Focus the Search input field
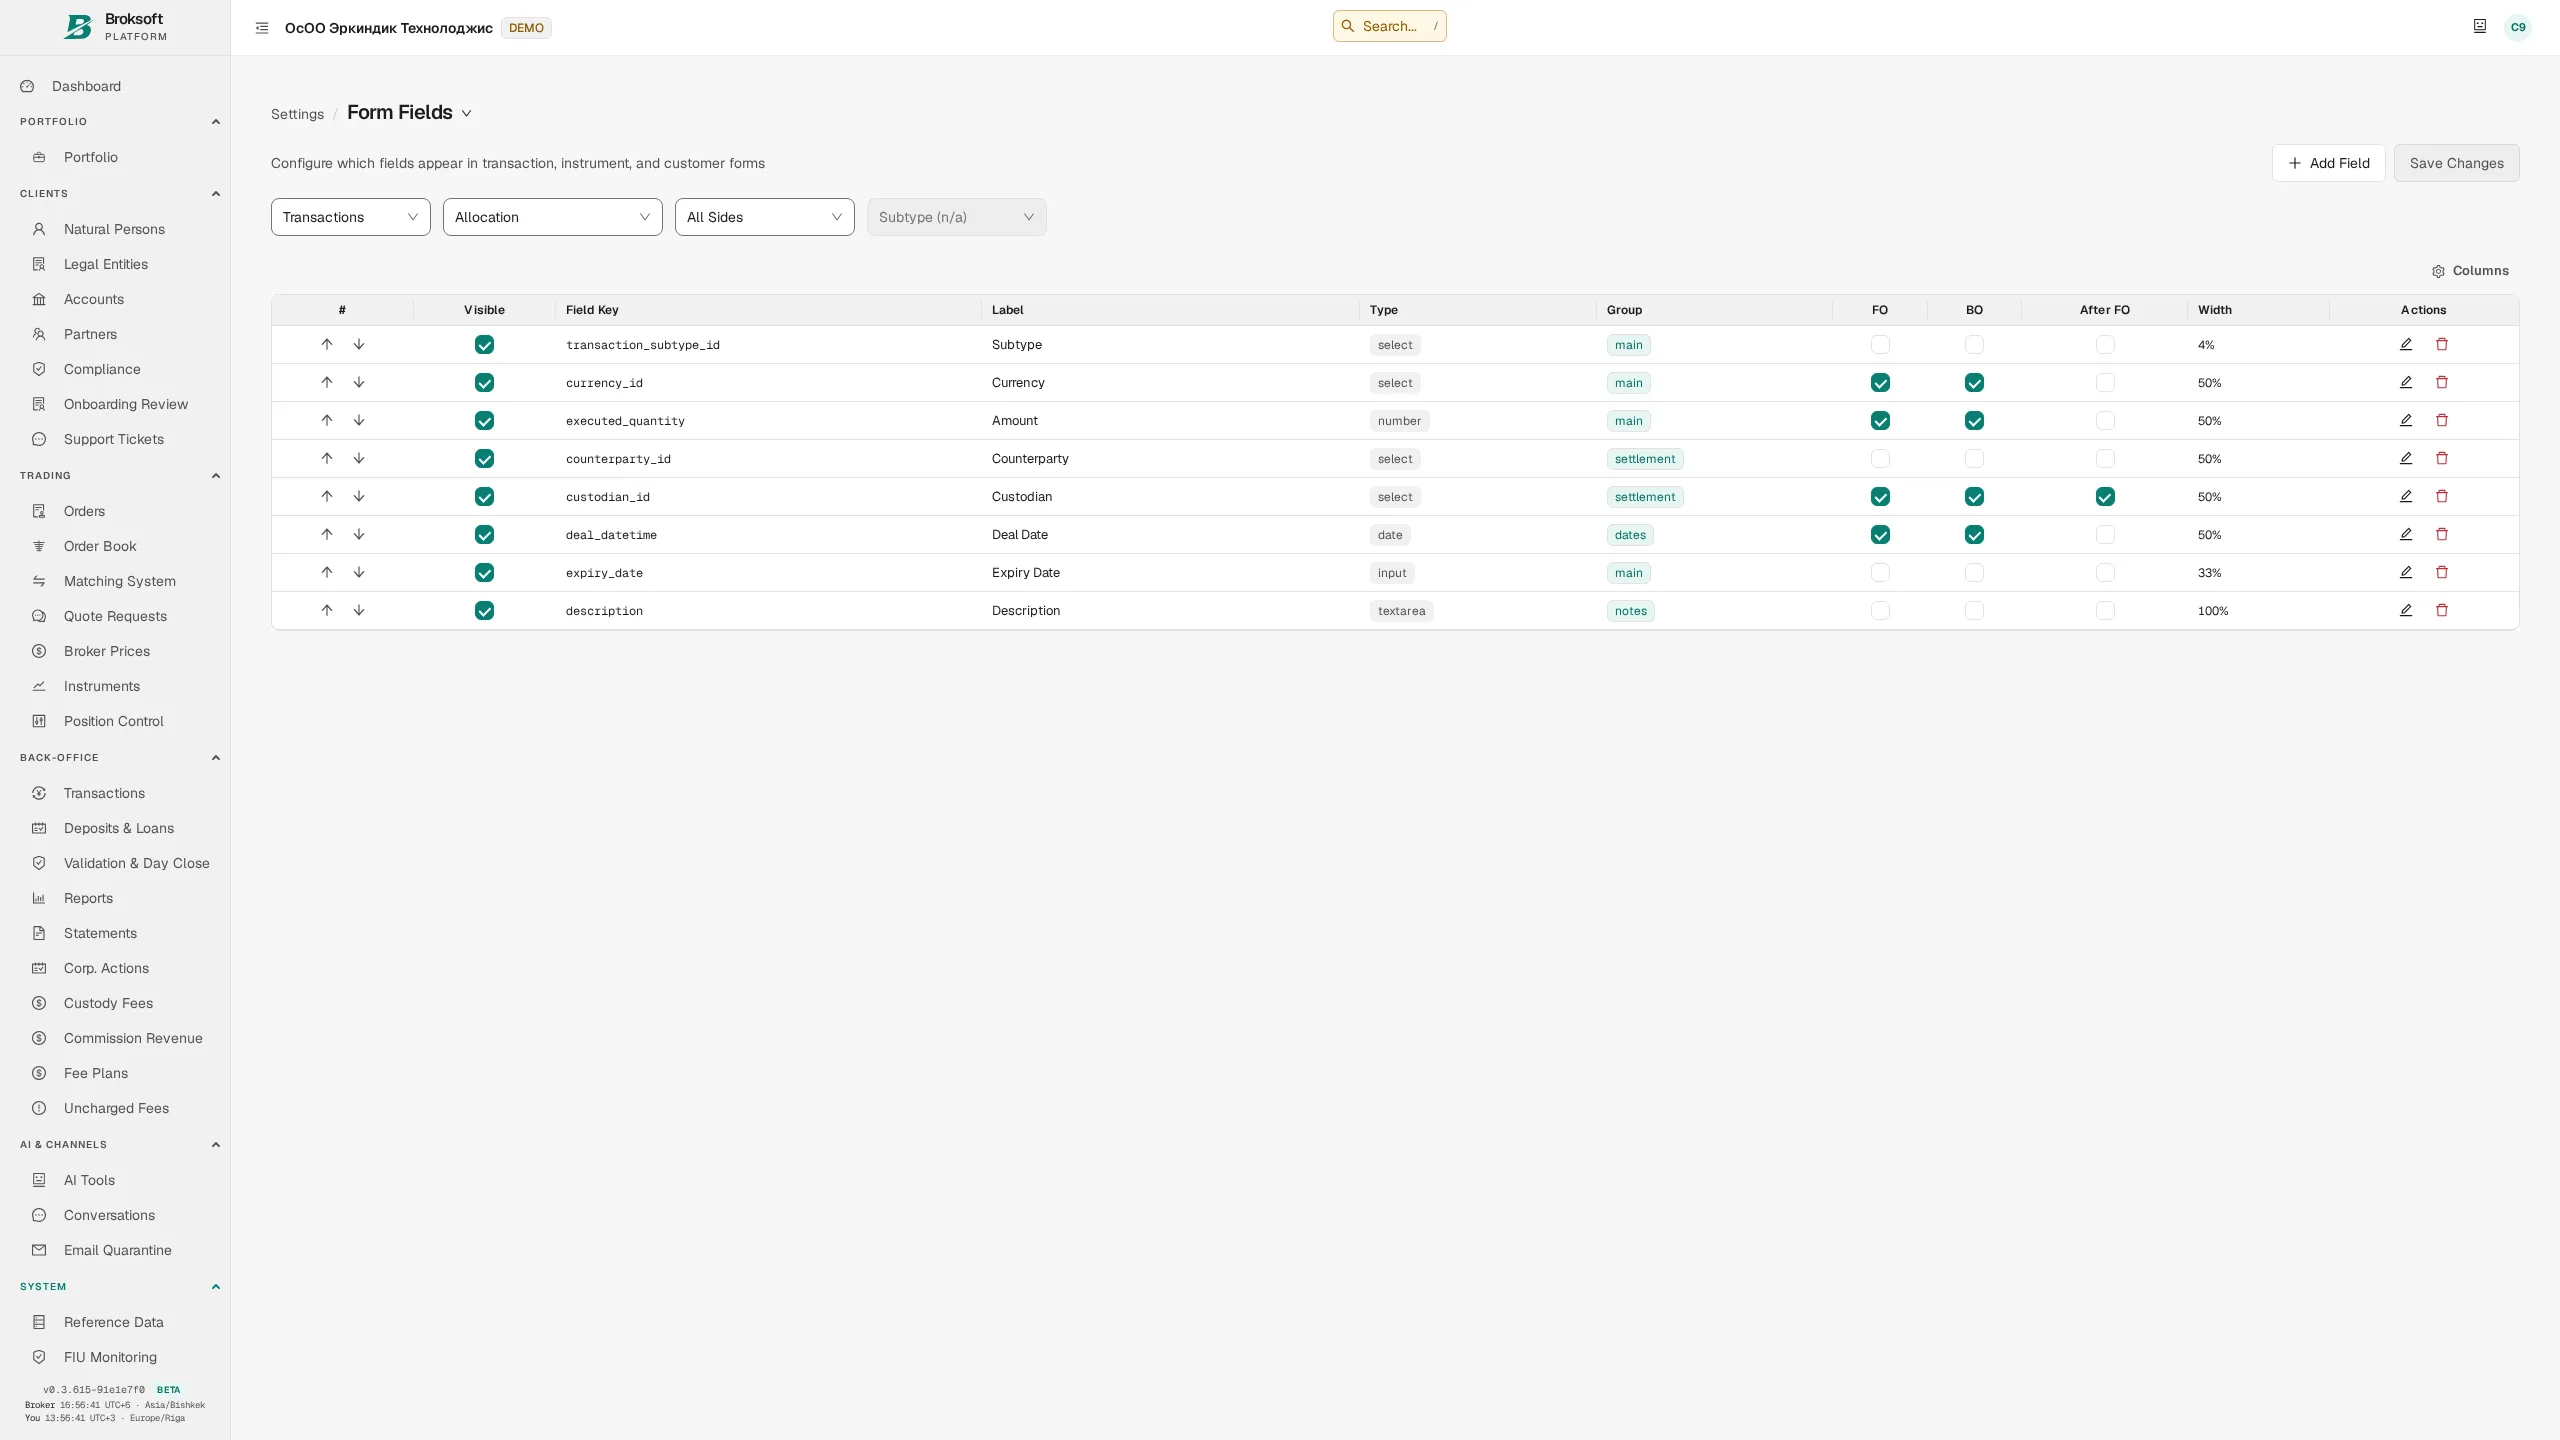The image size is (2560, 1440). coord(1389,26)
